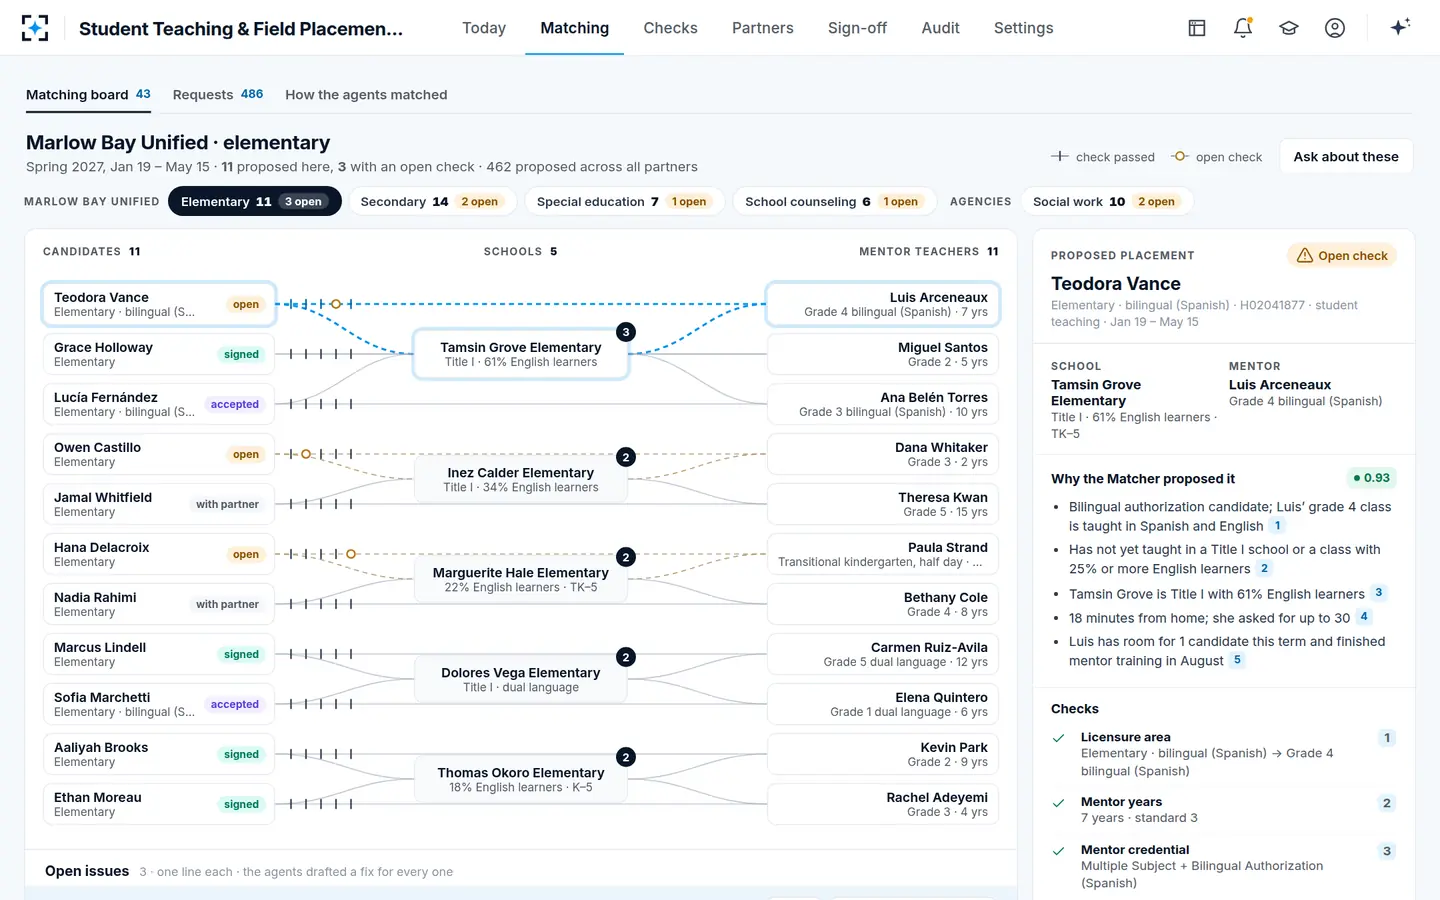This screenshot has height=900, width=1440.
Task: Select Social work 10 filter chip
Action: pyautogui.click(x=1107, y=201)
